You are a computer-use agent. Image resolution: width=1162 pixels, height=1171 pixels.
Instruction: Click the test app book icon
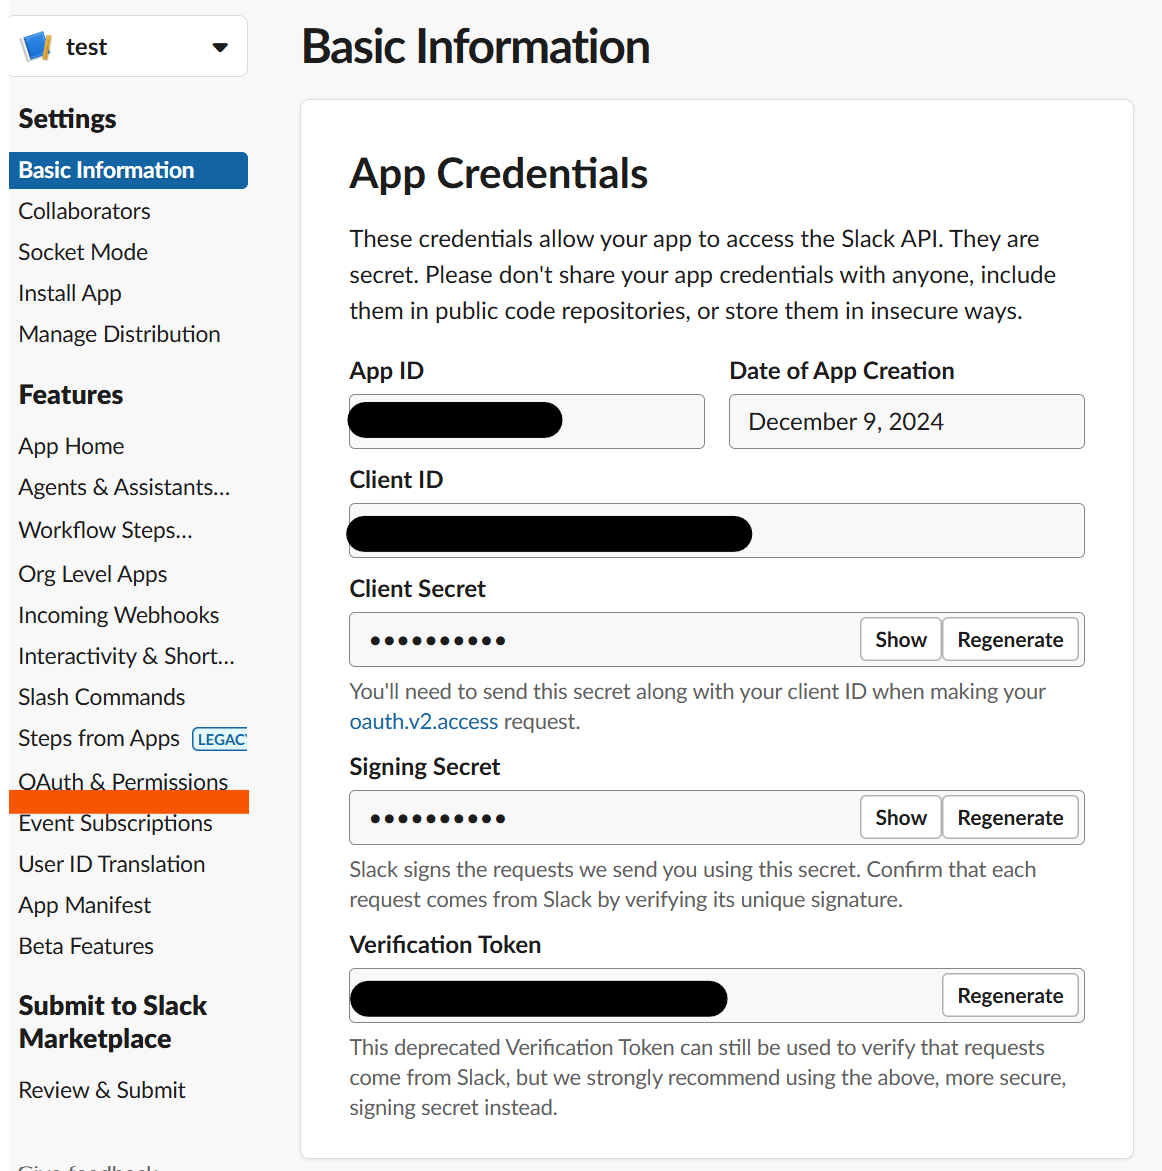[36, 46]
